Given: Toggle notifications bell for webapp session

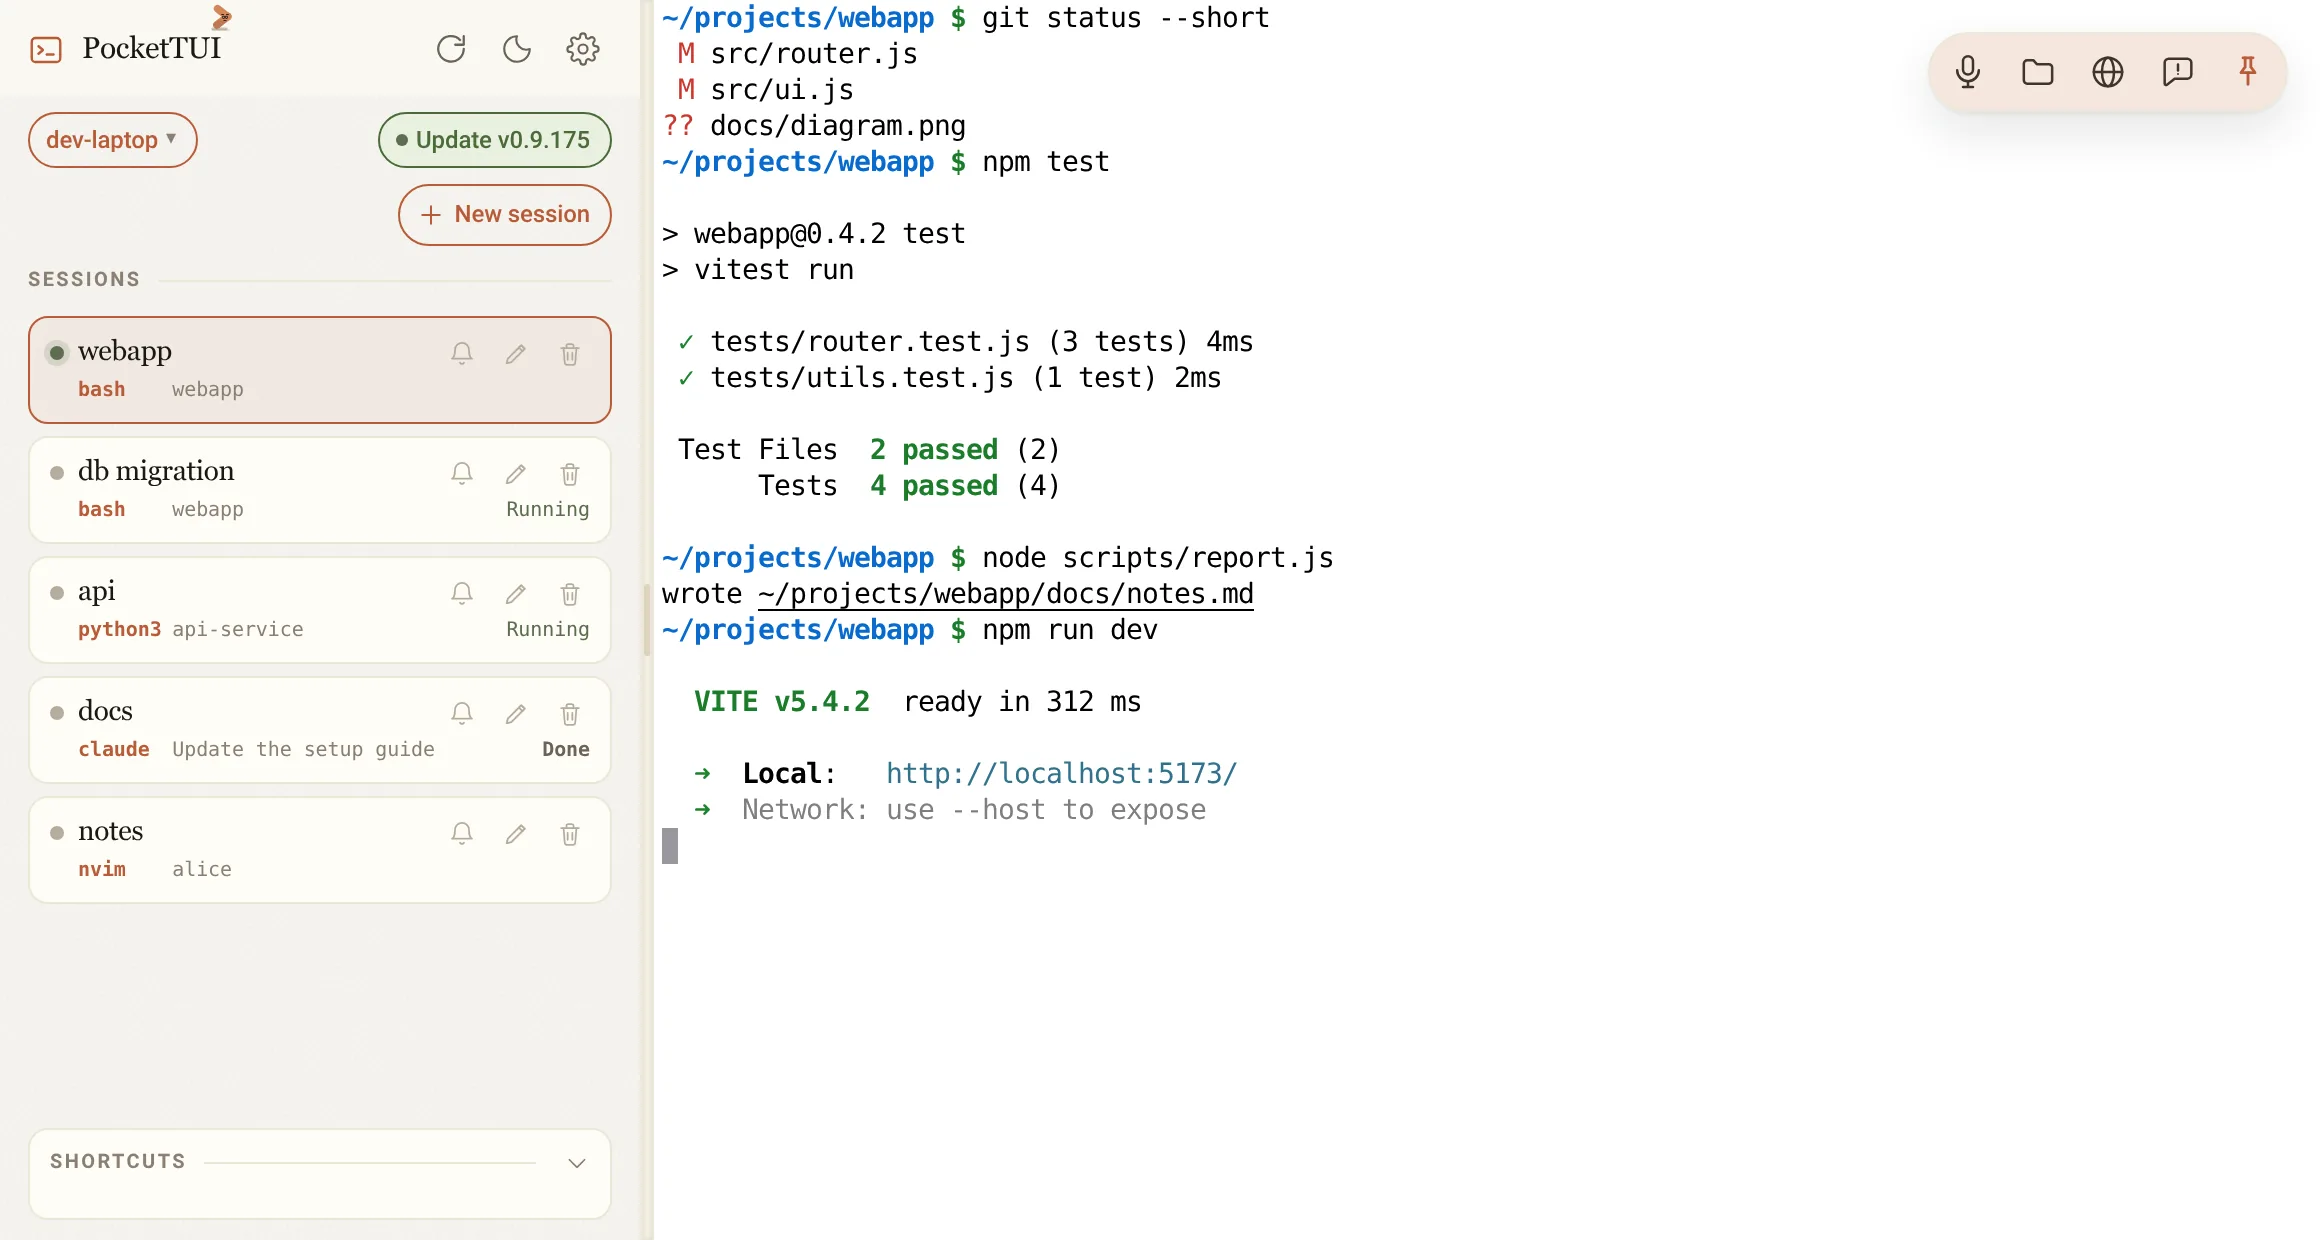Looking at the screenshot, I should (462, 354).
